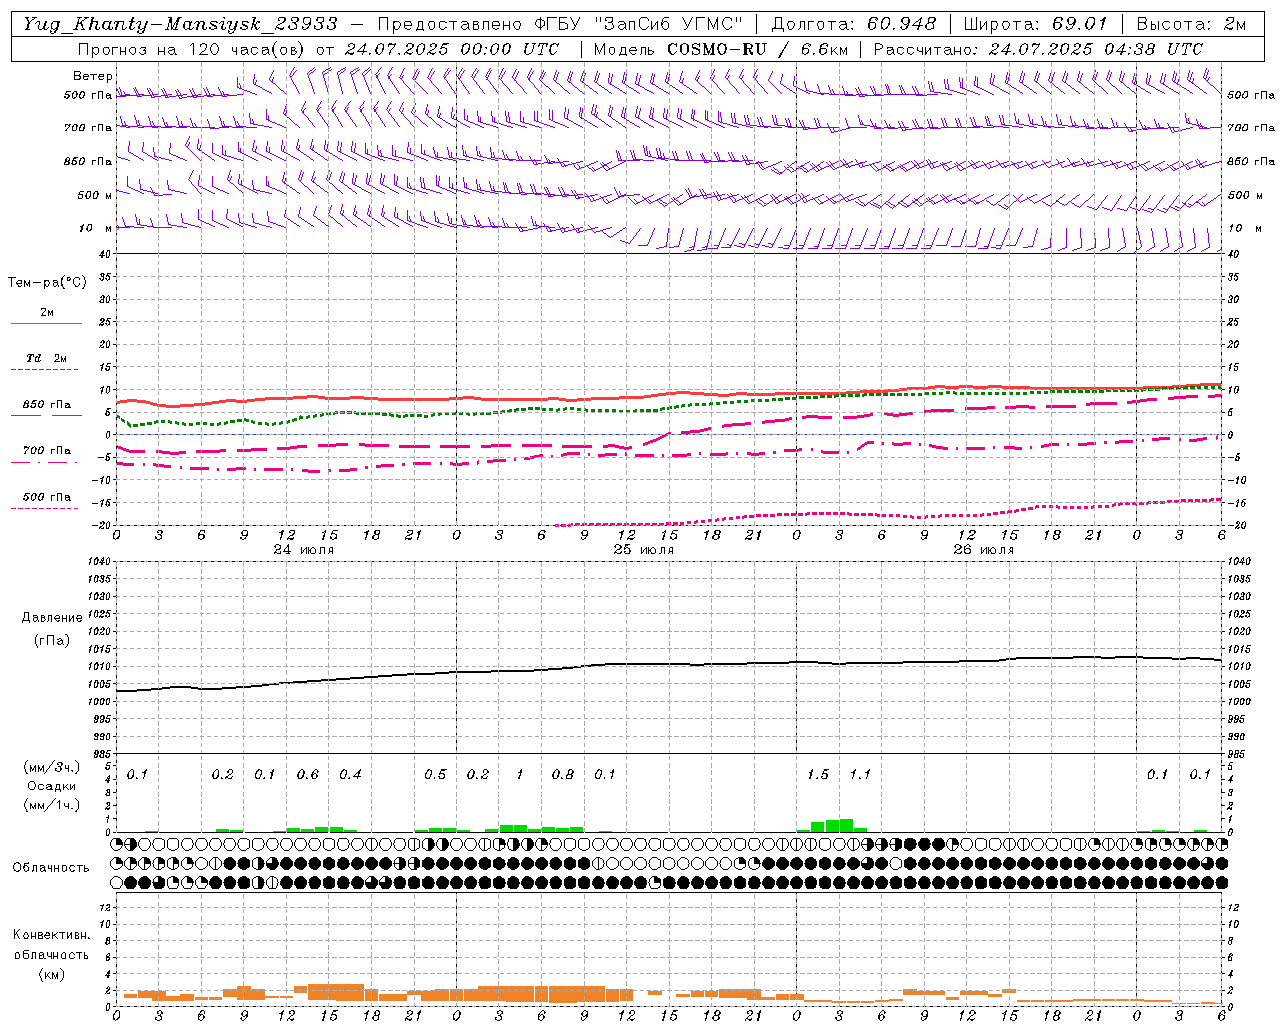Select the Широта: 69.01 header field

point(1035,24)
